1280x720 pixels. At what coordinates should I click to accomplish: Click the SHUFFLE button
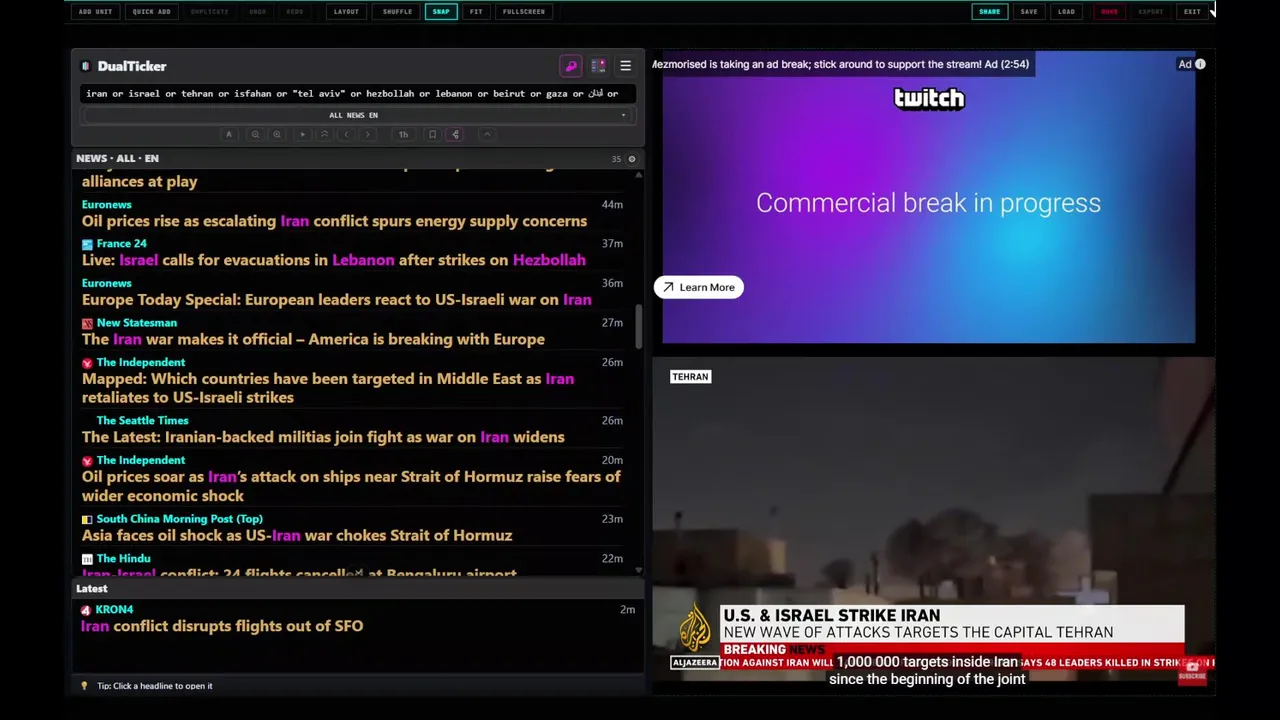[x=397, y=12]
